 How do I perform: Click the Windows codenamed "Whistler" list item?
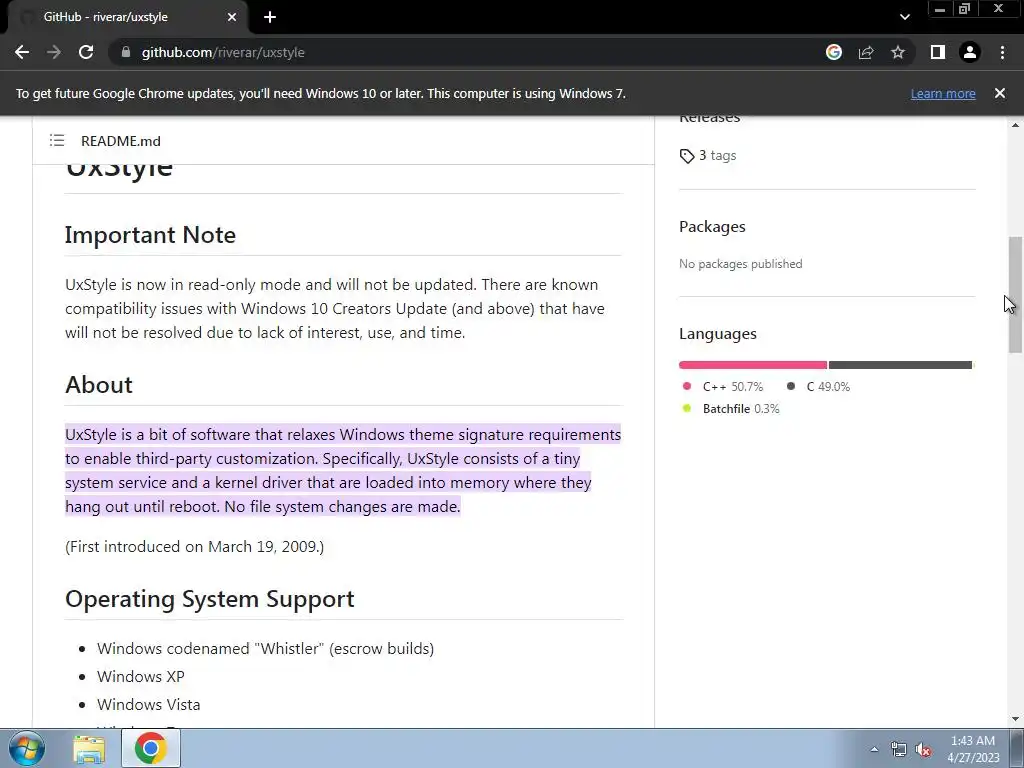point(265,648)
